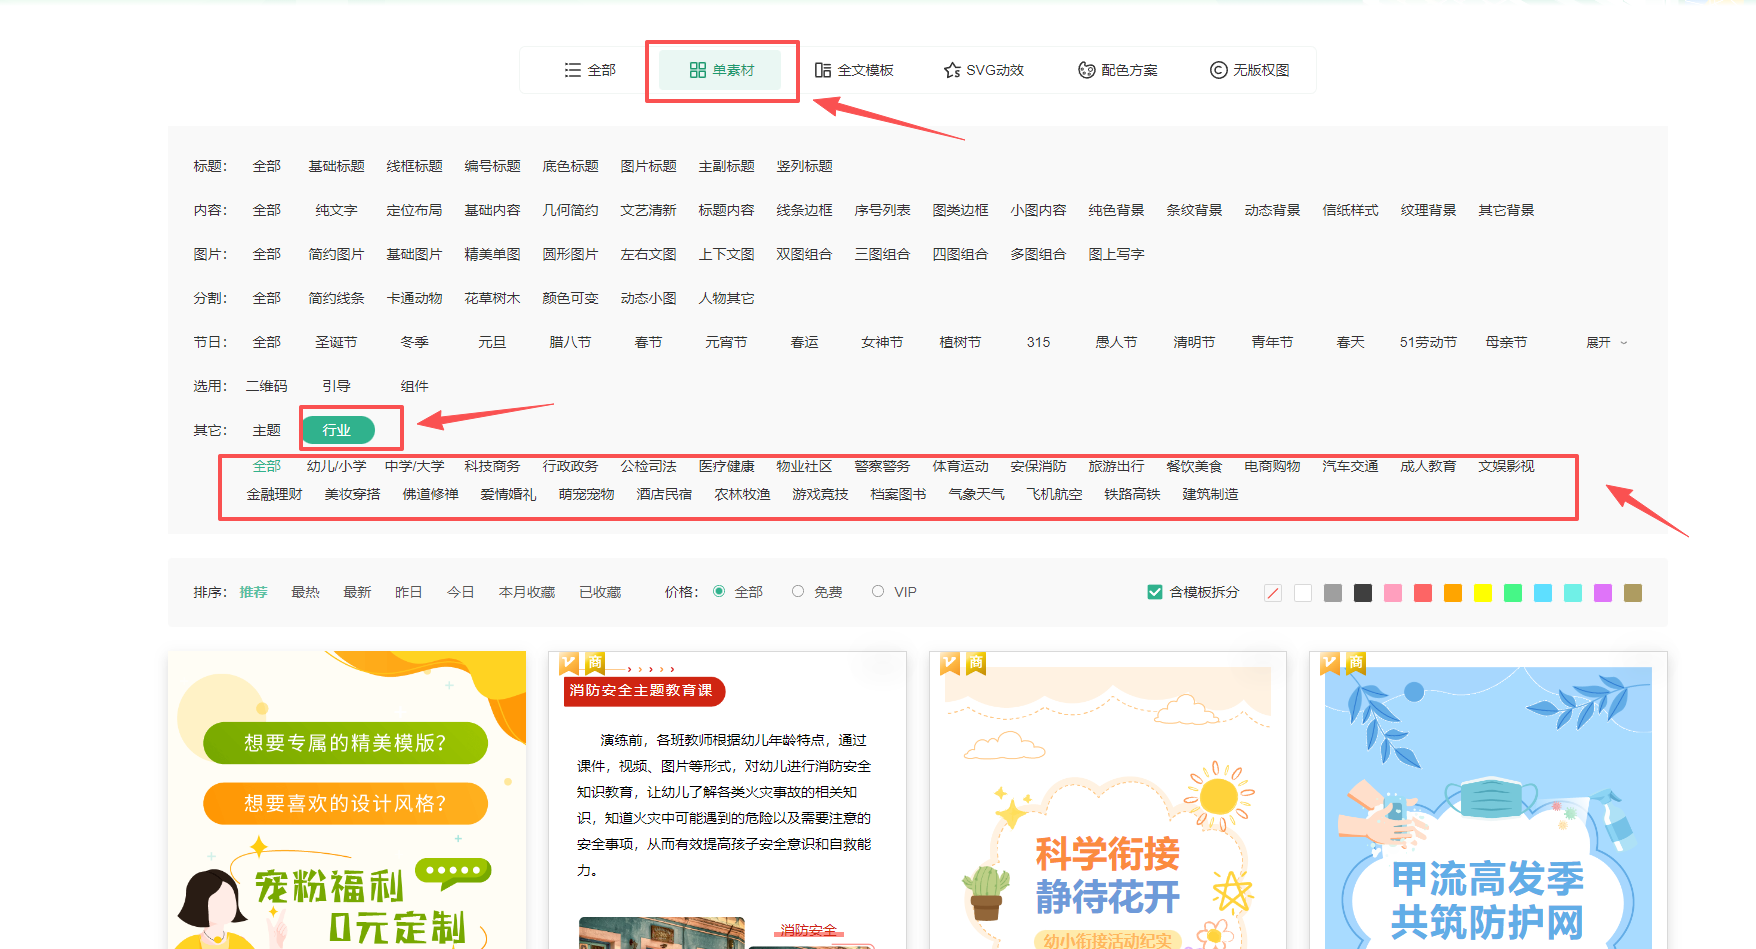Choose the 行业 filter under 其它

[338, 430]
